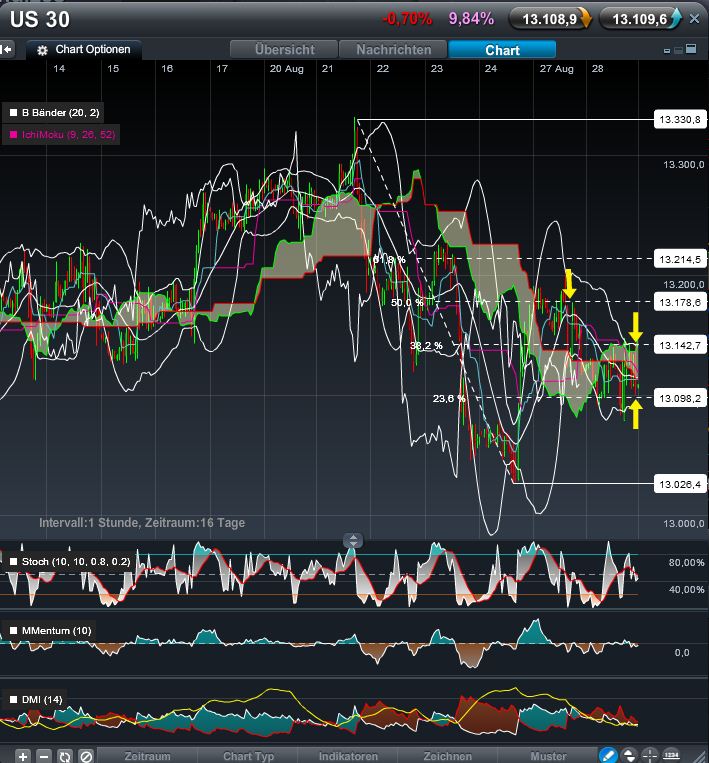Select the Chart tab
The width and height of the screenshot is (709, 763).
tap(502, 50)
